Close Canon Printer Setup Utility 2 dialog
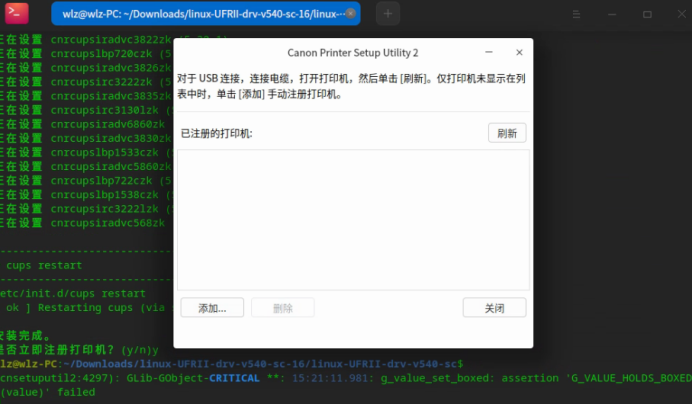This screenshot has height=405, width=692. [519, 52]
